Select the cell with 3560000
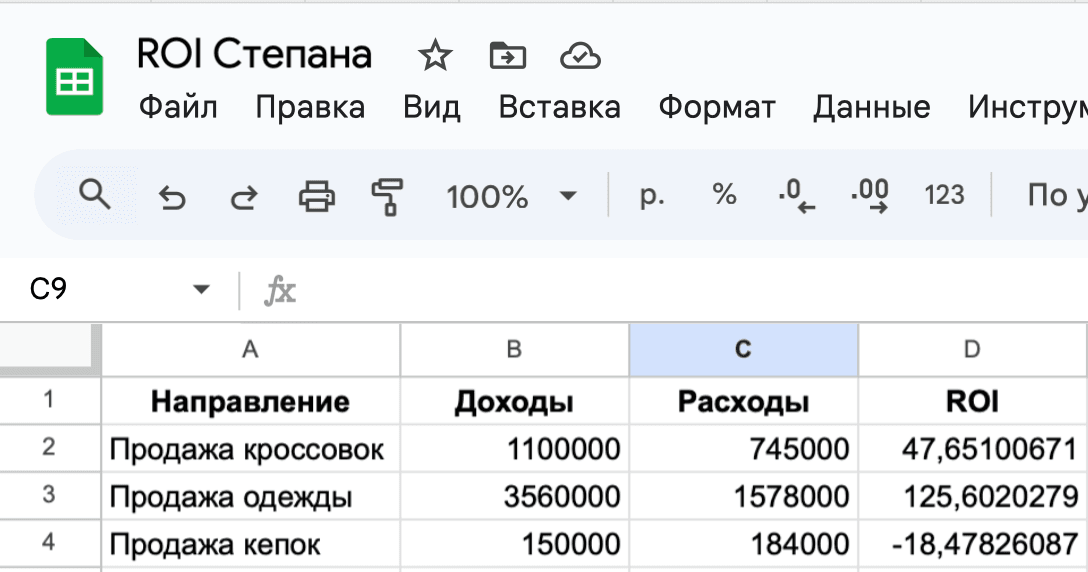The image size is (1088, 572). (514, 496)
